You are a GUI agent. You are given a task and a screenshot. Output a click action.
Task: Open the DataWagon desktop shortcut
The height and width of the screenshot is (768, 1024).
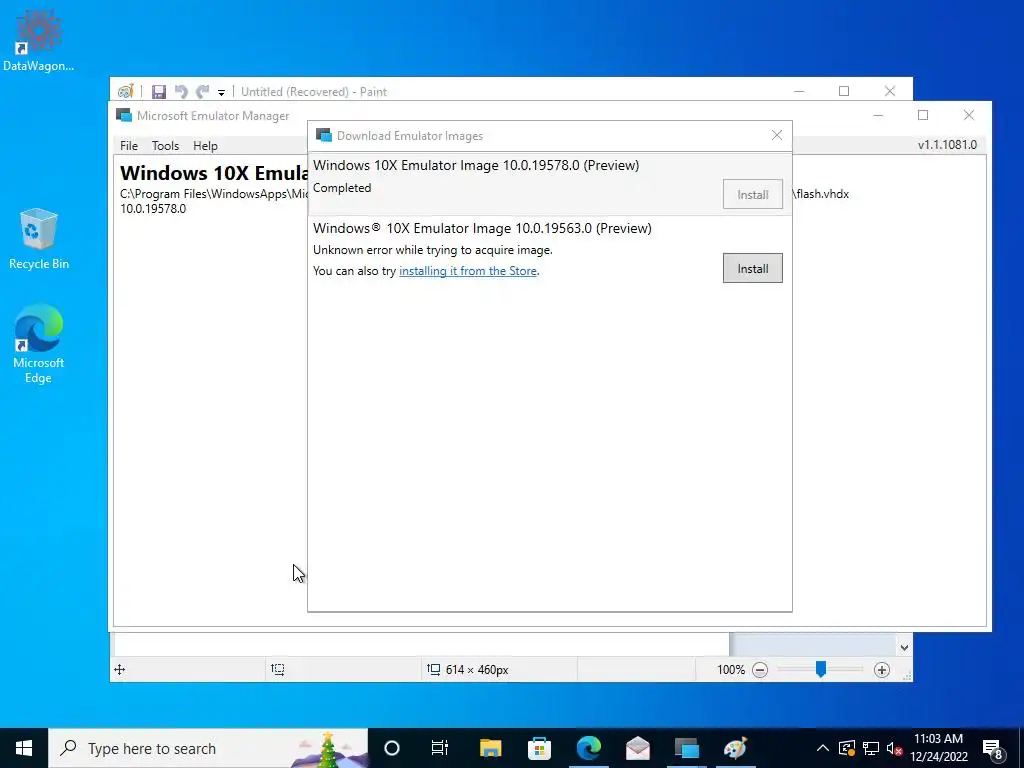(x=38, y=40)
